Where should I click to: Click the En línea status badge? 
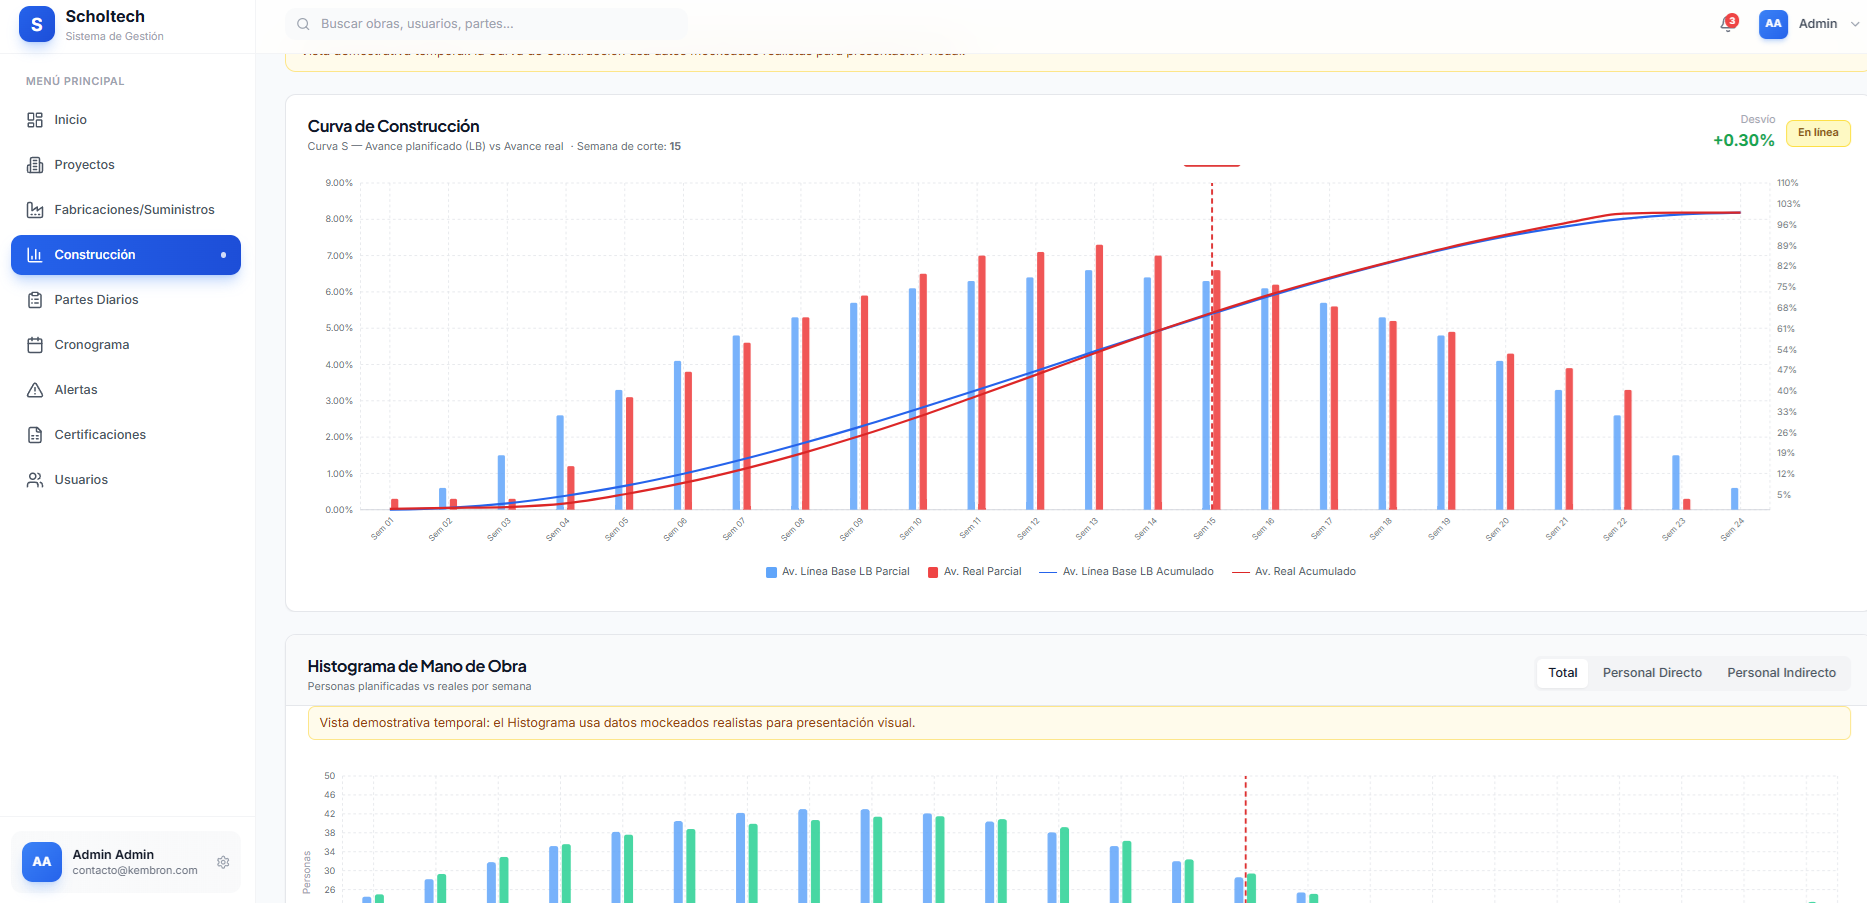pyautogui.click(x=1817, y=132)
